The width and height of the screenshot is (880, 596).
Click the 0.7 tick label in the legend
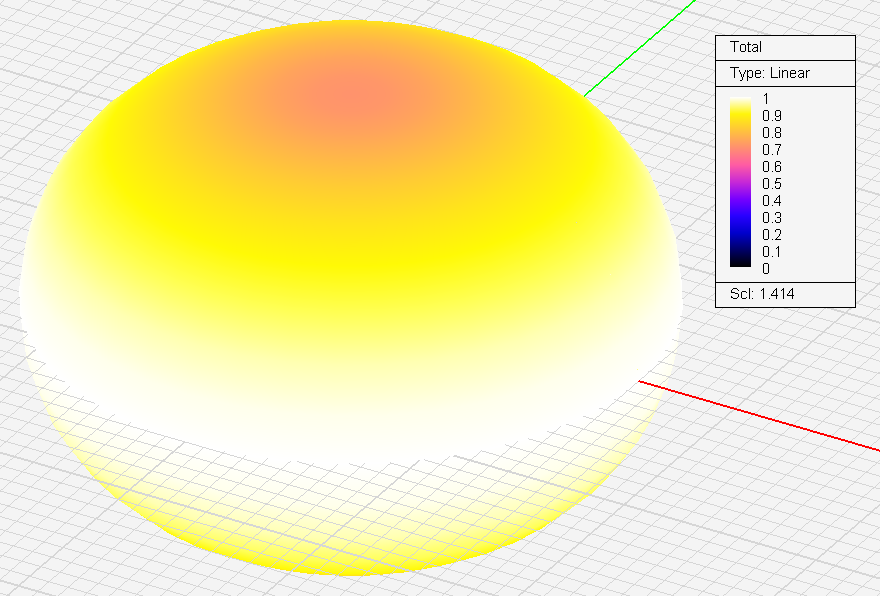[x=772, y=150]
